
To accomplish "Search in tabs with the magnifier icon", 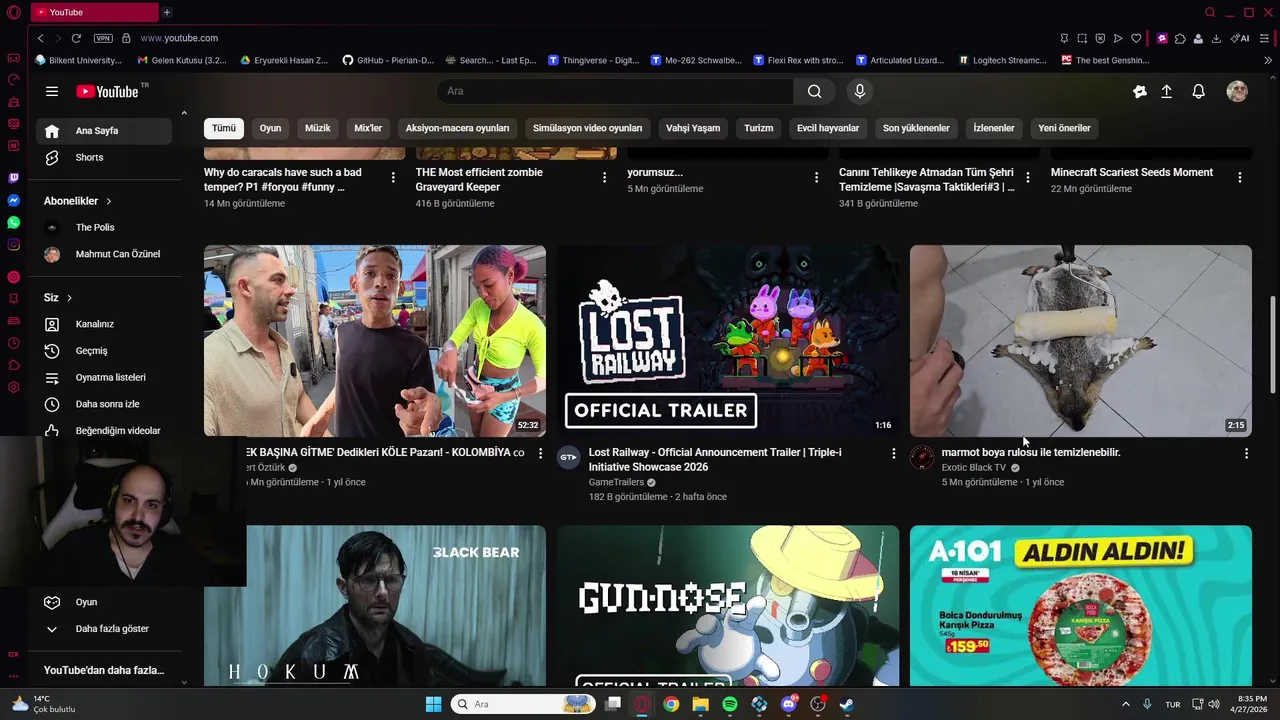I will pos(1210,12).
